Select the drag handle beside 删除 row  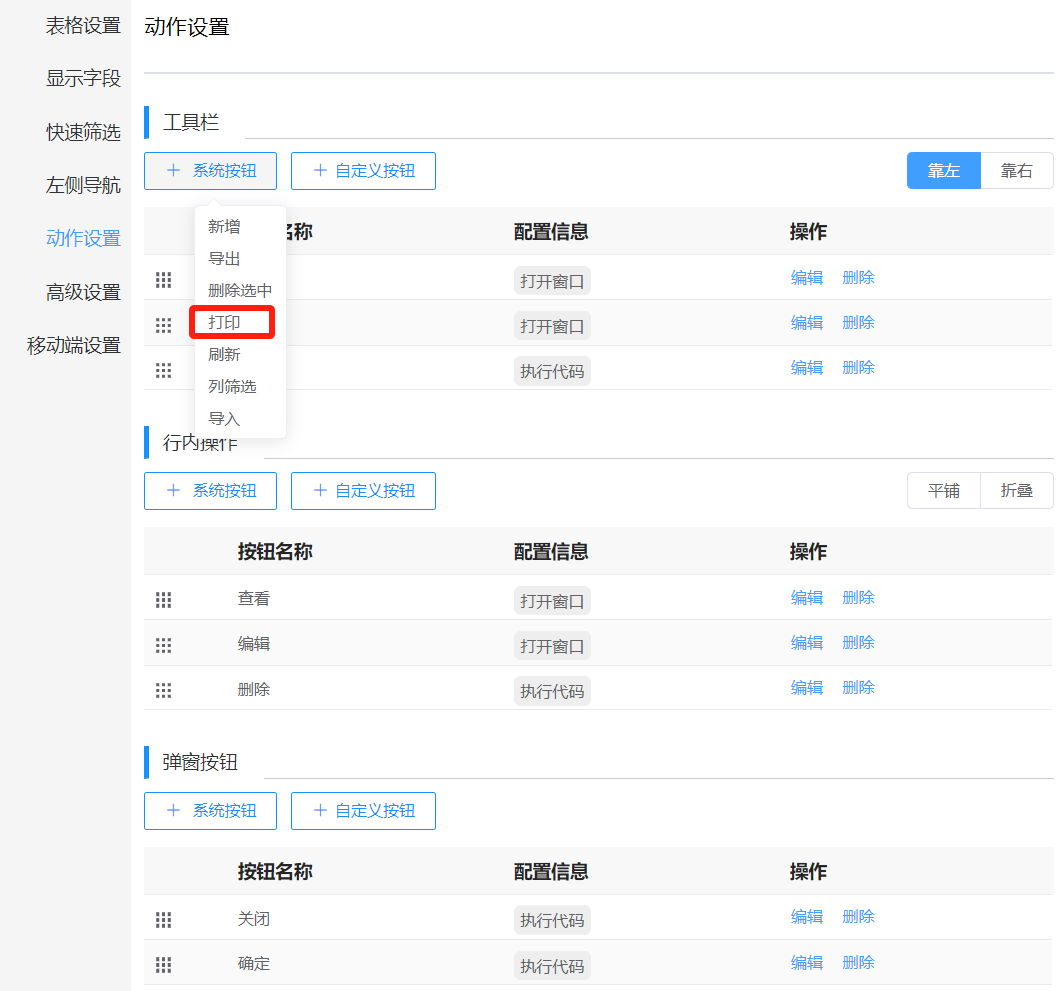(x=163, y=690)
